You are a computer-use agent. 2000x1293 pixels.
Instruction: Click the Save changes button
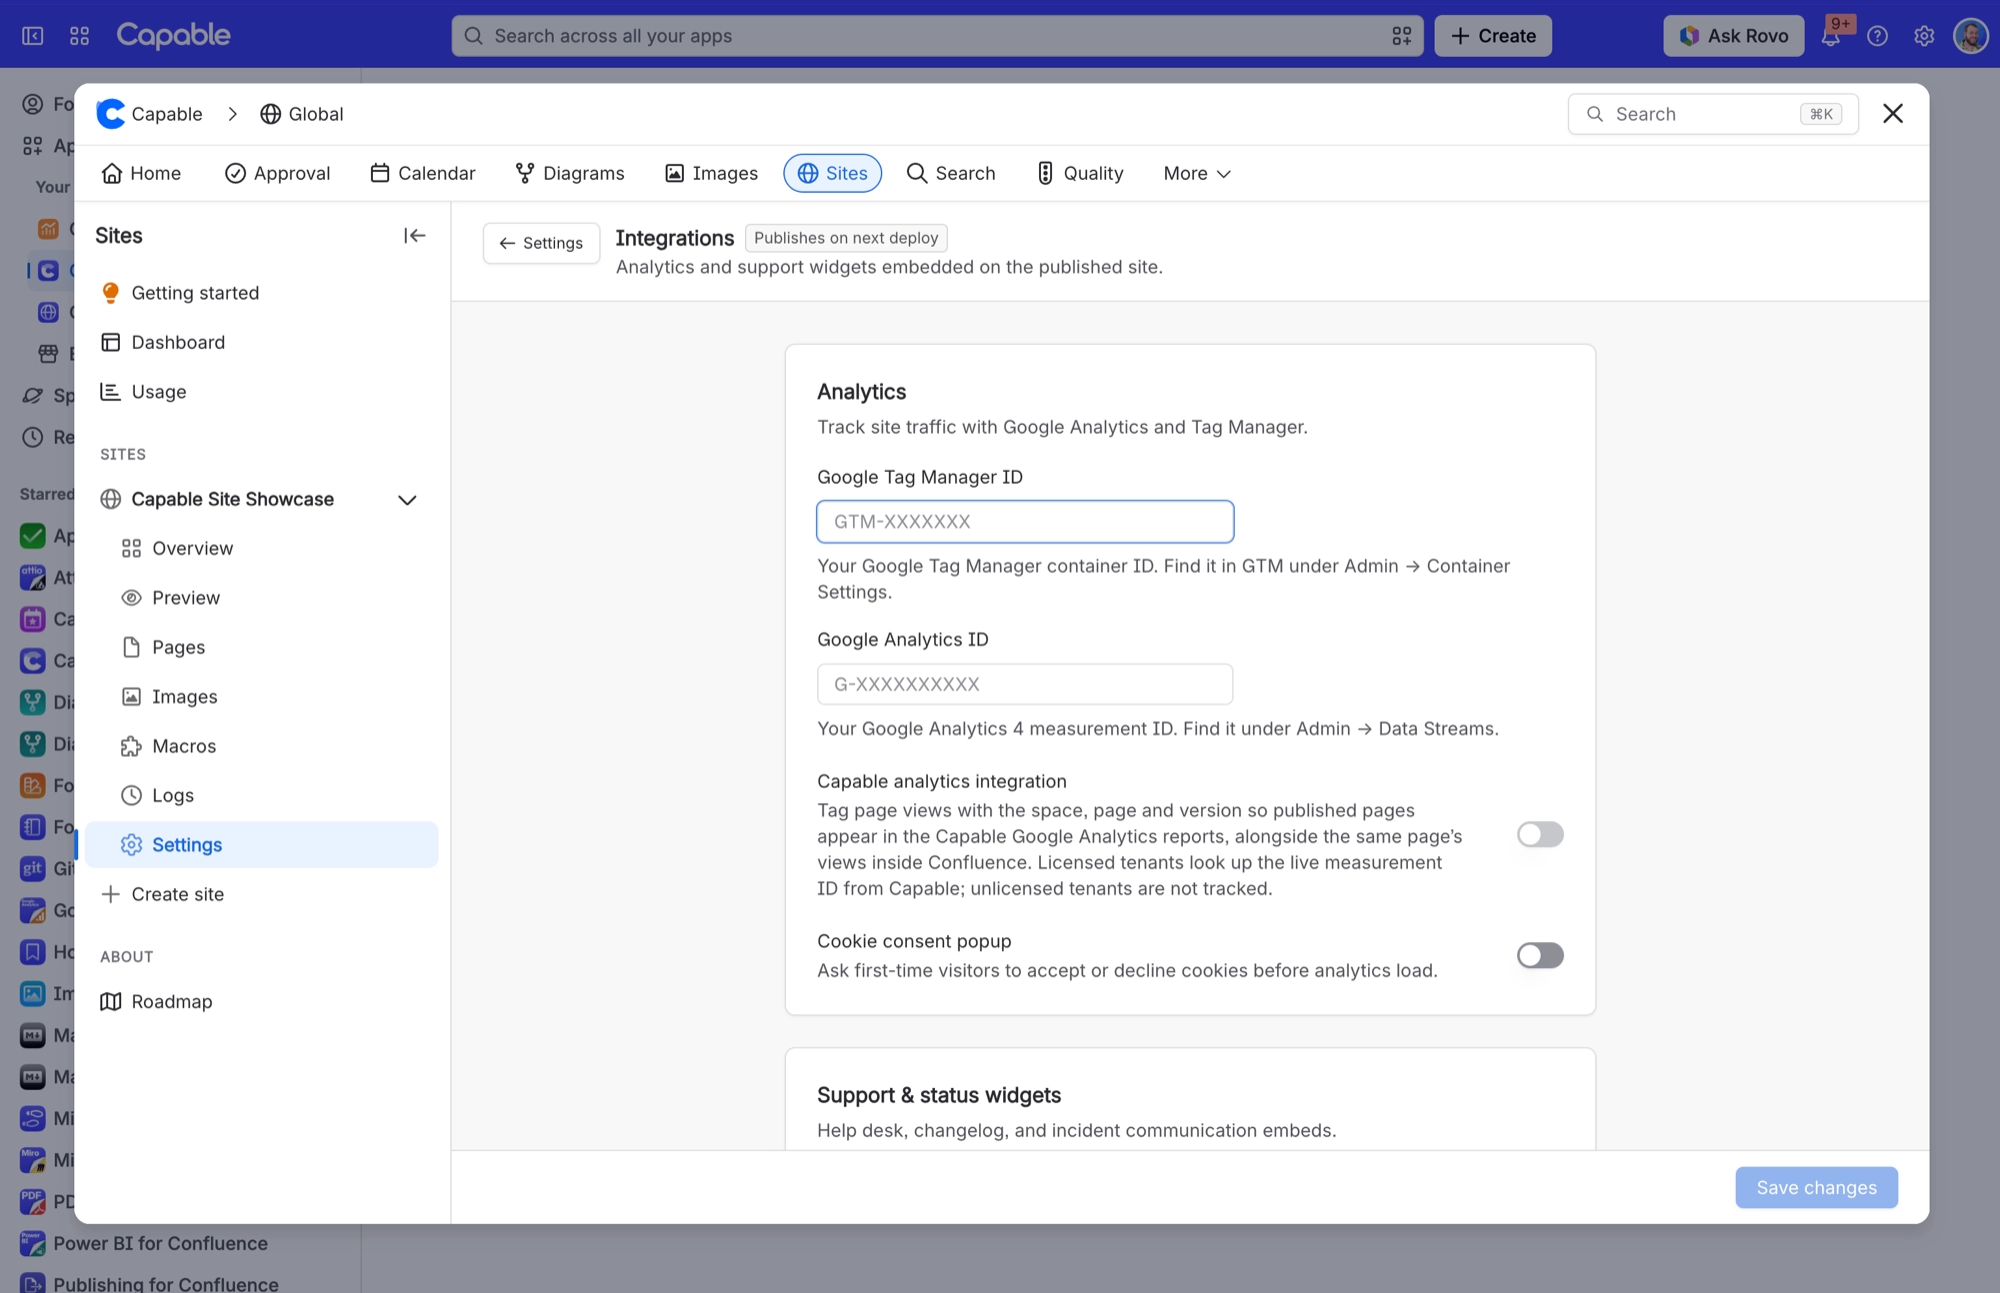coord(1816,1187)
